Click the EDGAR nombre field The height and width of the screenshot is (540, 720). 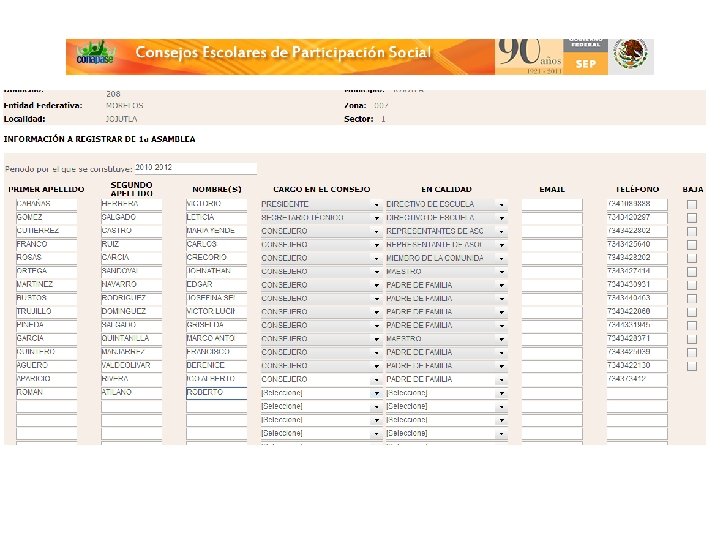[x=216, y=285]
